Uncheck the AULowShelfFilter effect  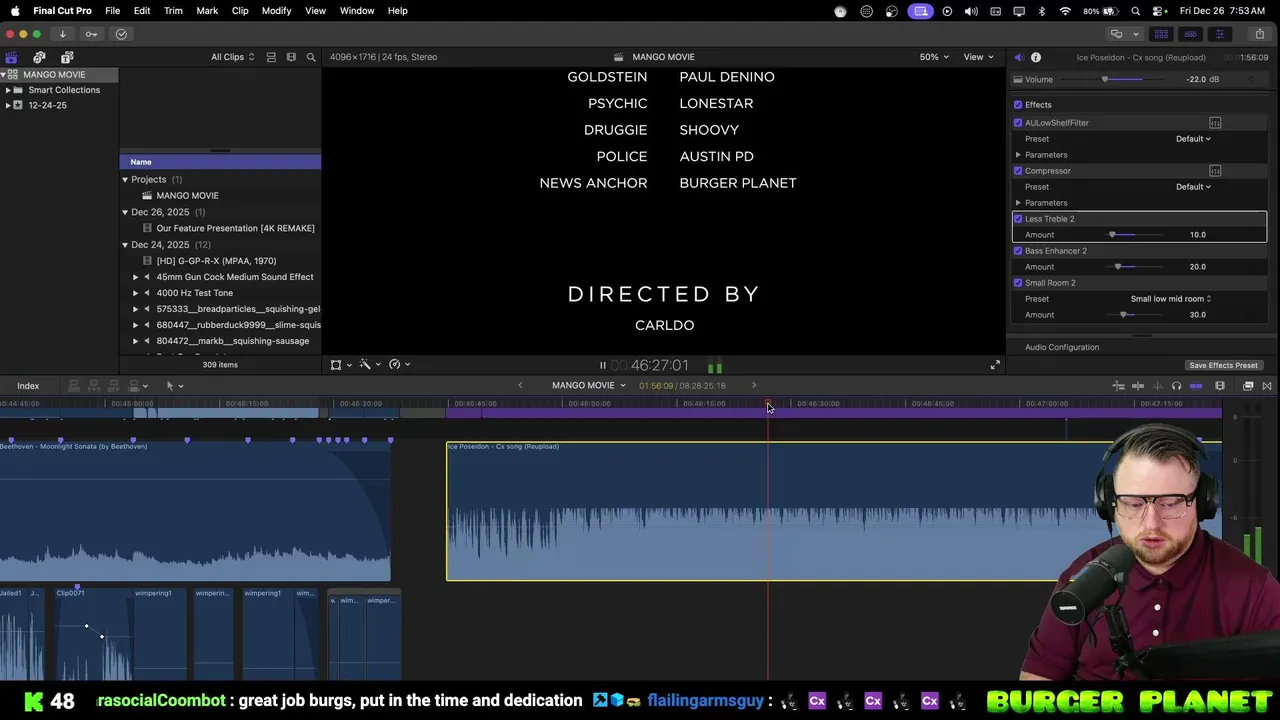tap(1018, 123)
